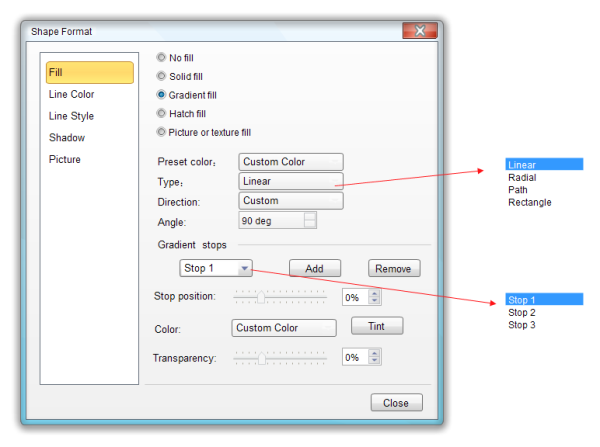Click the Transparency slider thumb
The image size is (600, 447).
262,358
